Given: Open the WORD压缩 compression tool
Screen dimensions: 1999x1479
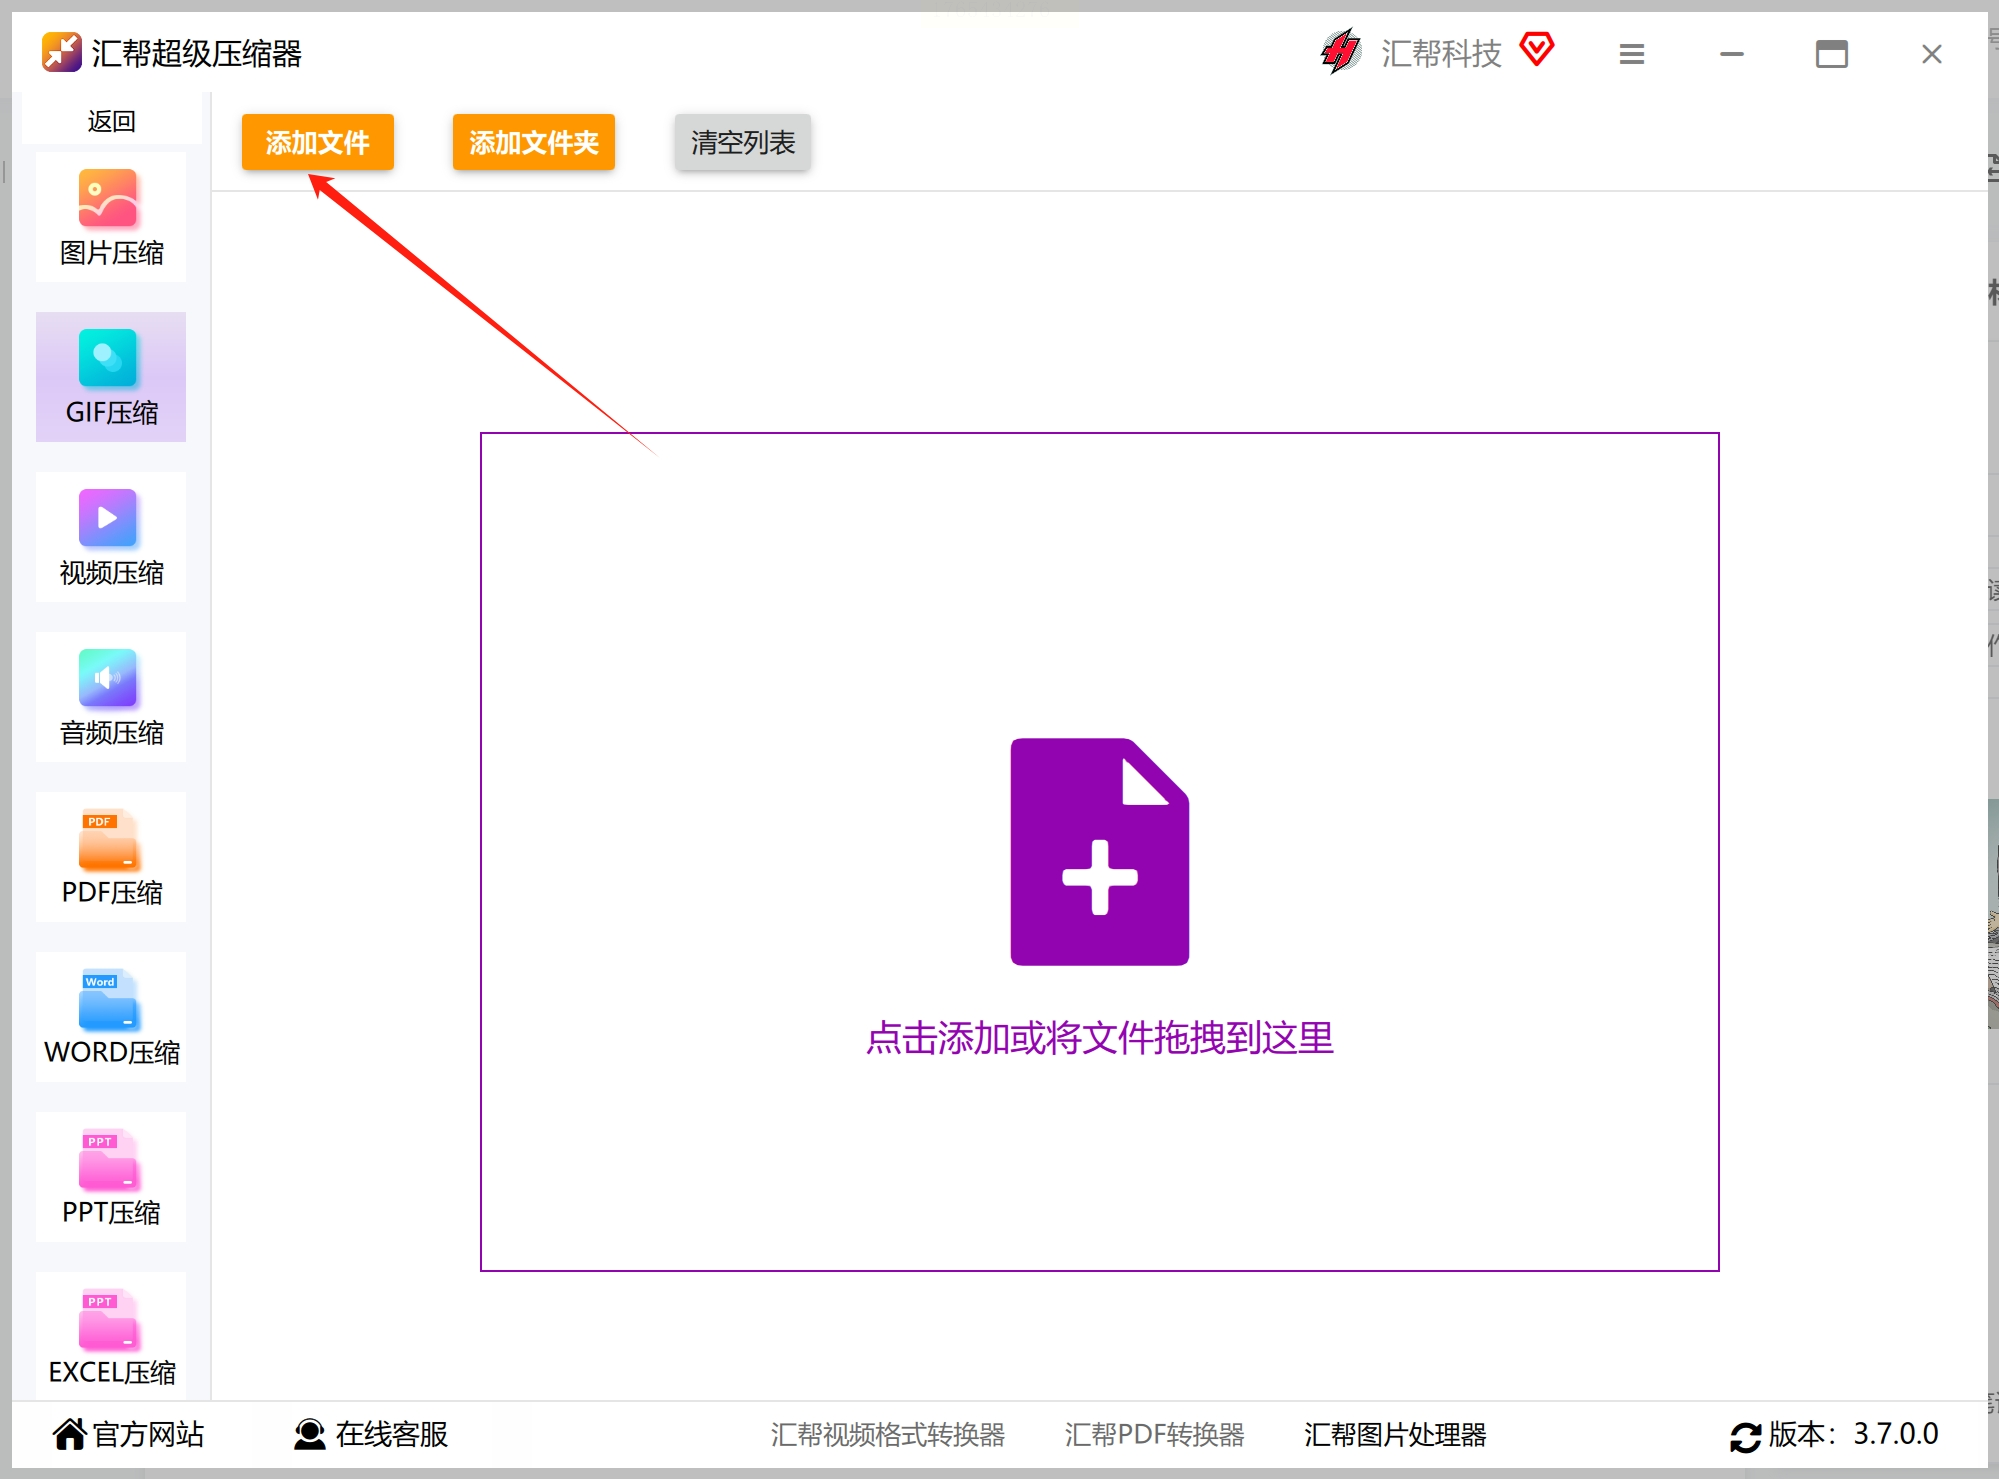Looking at the screenshot, I should [x=111, y=1017].
